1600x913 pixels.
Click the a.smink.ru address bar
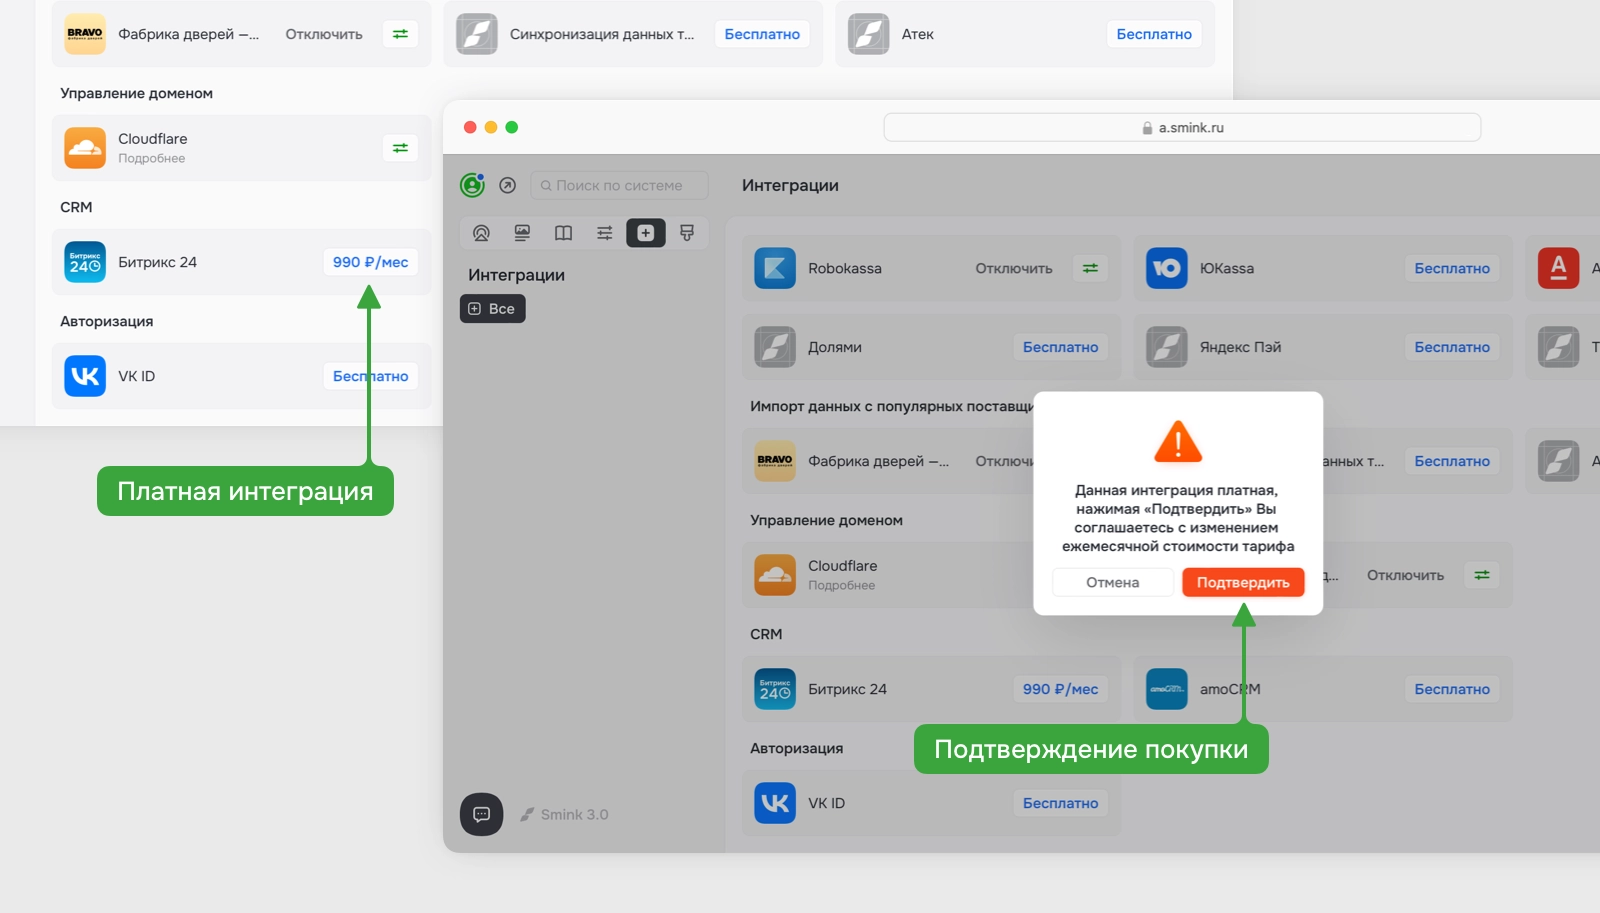(x=1182, y=127)
